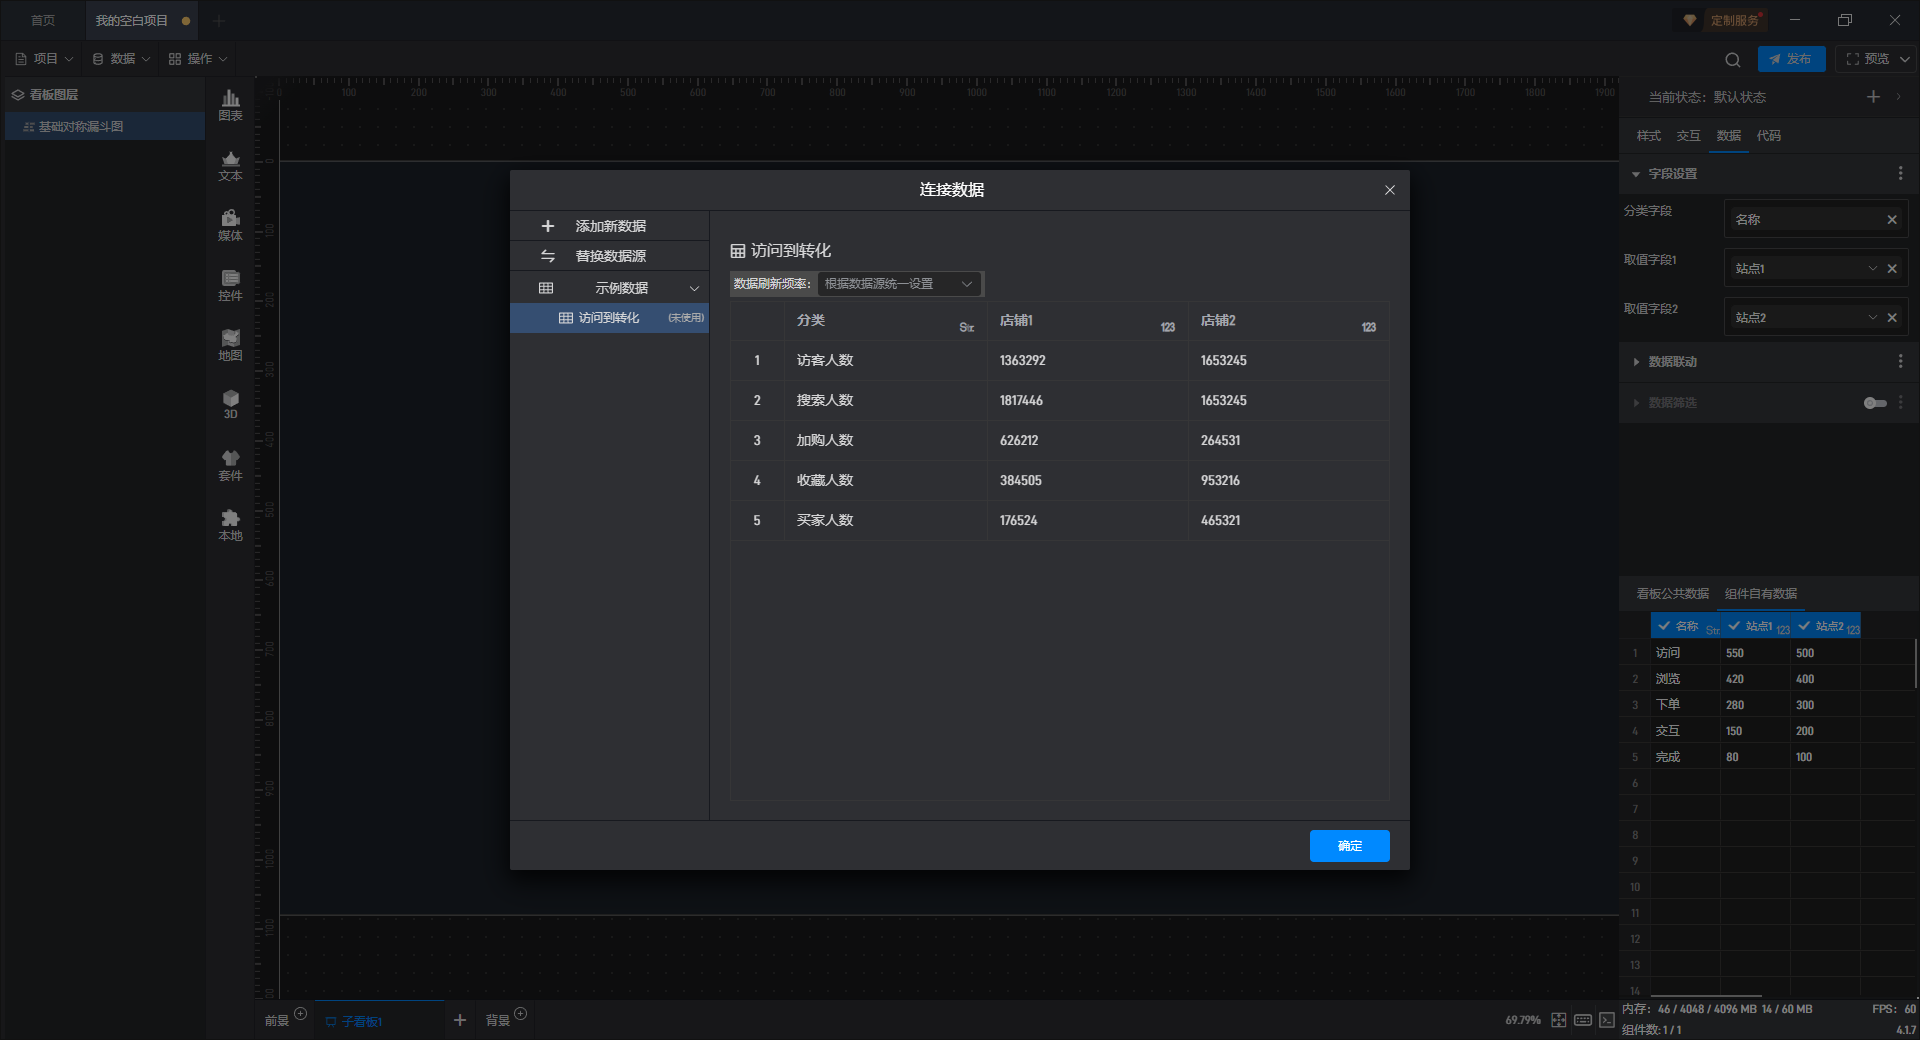Open the 图表 chart components panel
Image resolution: width=1920 pixels, height=1040 pixels.
[x=230, y=104]
